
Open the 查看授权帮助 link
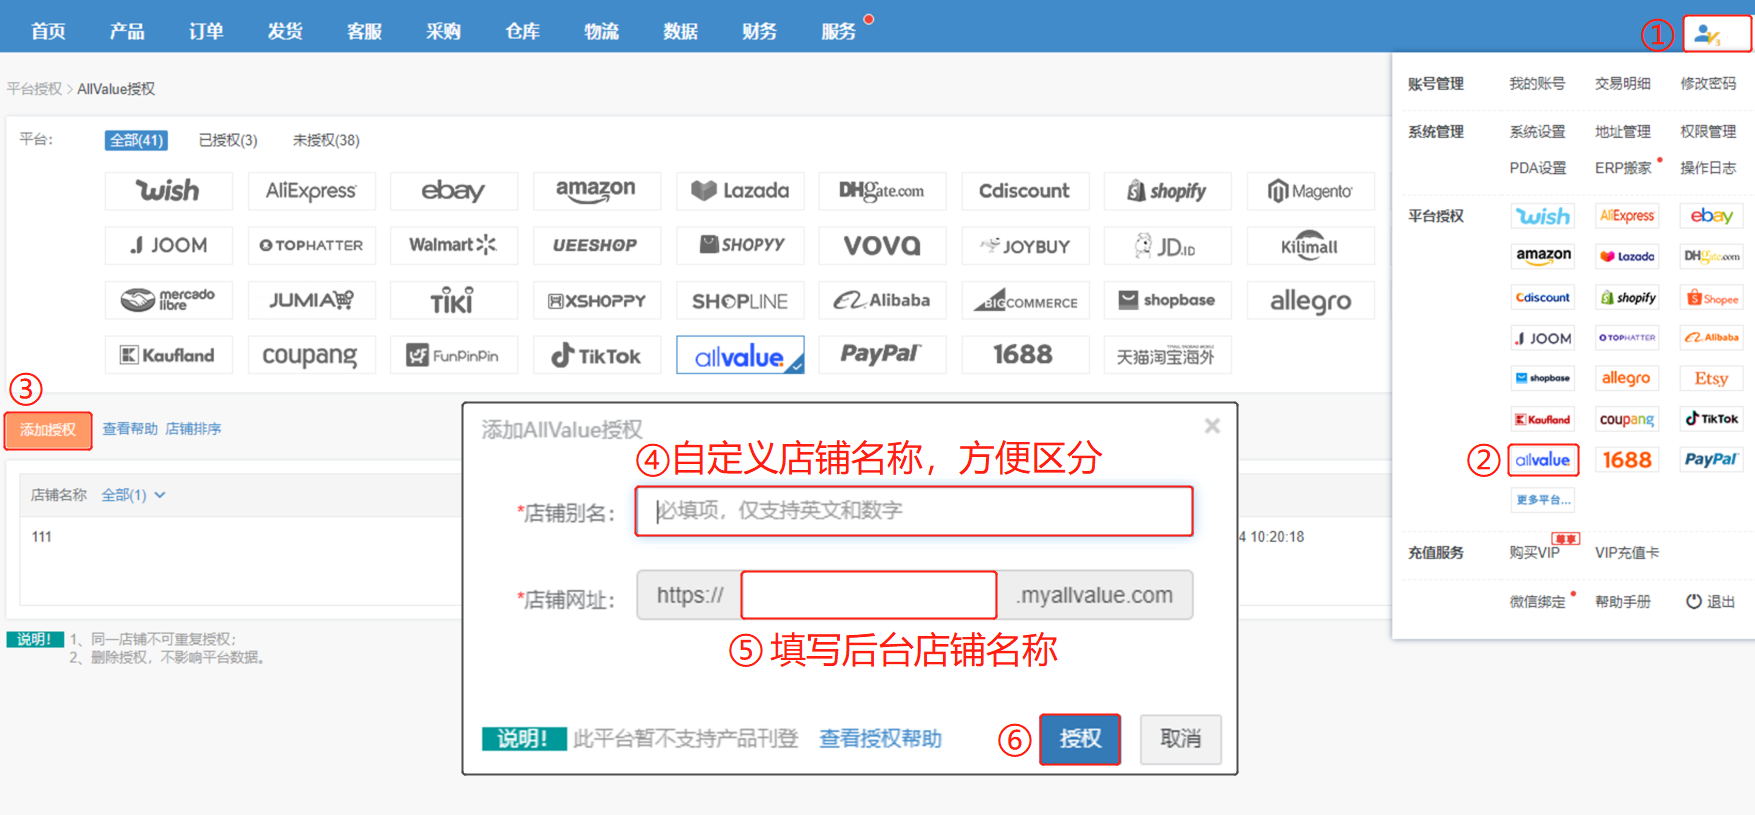coord(880,738)
